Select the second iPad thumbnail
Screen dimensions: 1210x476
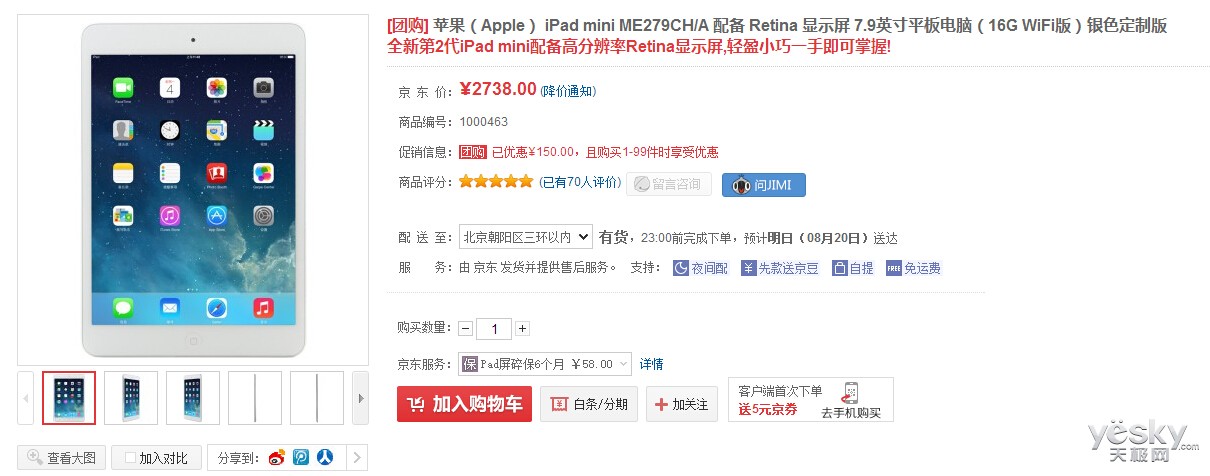pyautogui.click(x=131, y=399)
